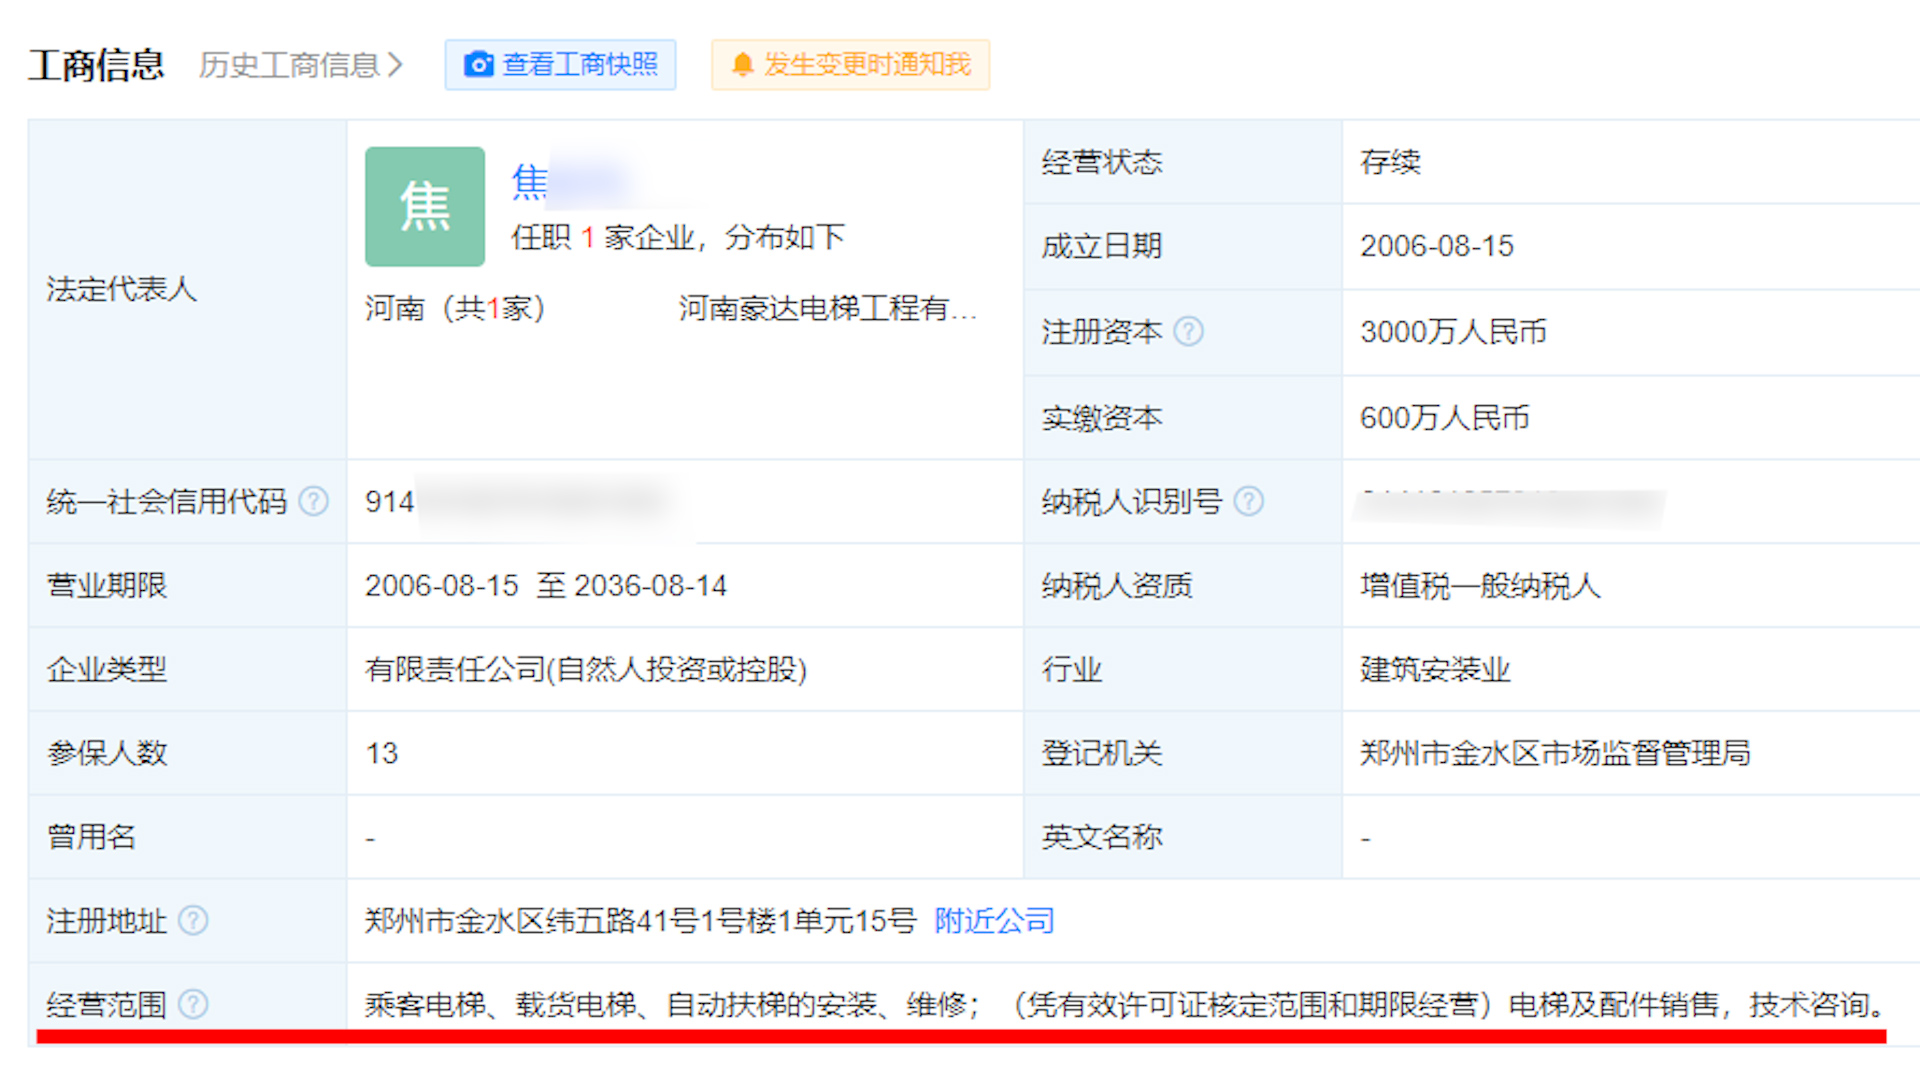Open 附近公司 link
This screenshot has width=1920, height=1080.
pos(994,920)
